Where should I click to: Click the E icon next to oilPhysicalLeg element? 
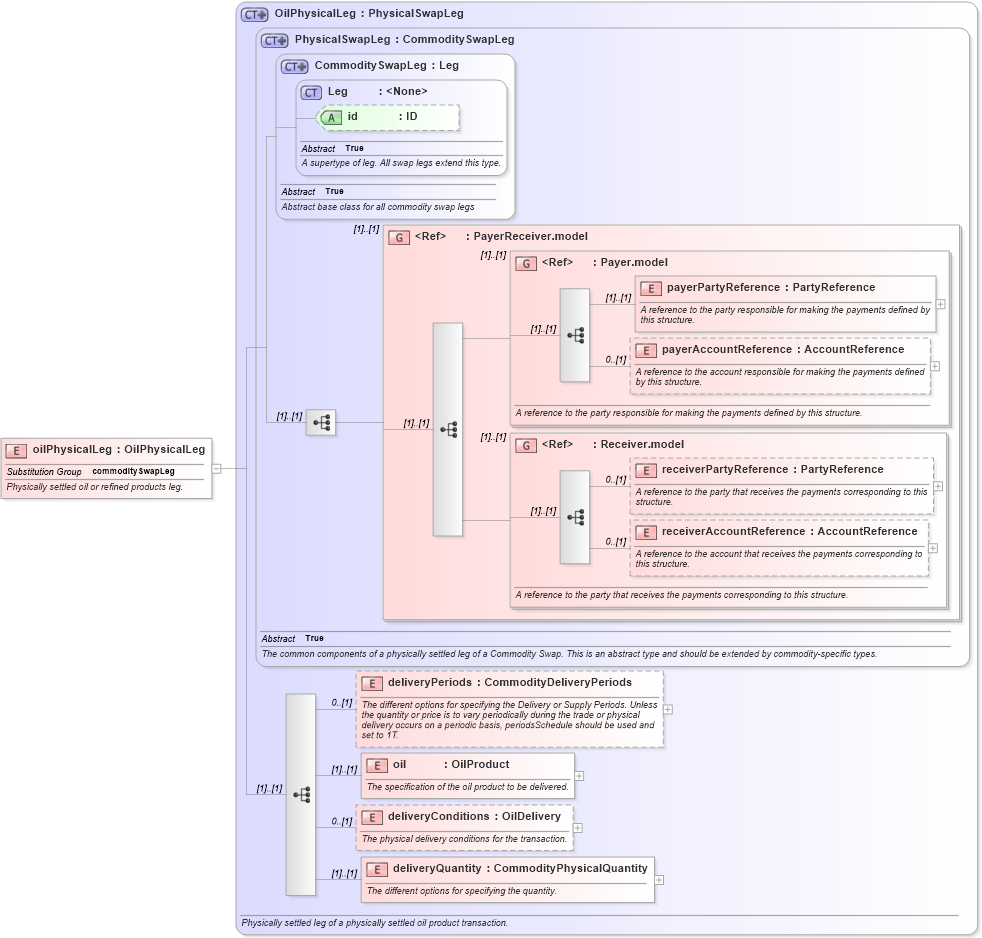(x=15, y=450)
